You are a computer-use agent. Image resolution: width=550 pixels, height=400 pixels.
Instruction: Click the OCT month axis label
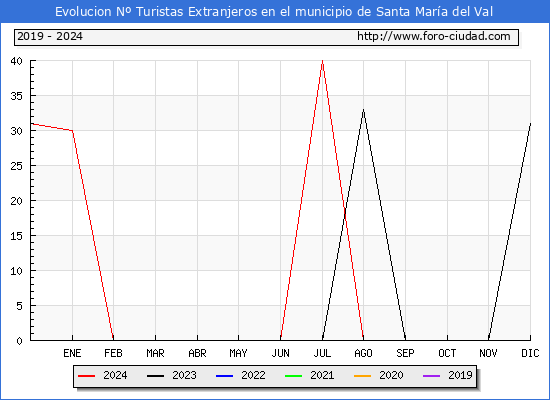point(447,353)
